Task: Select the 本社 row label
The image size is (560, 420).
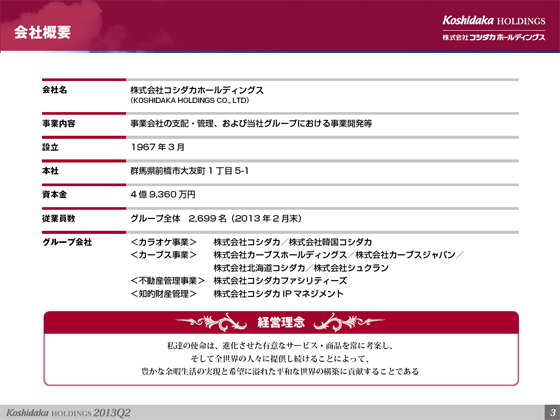Action: tap(50, 171)
